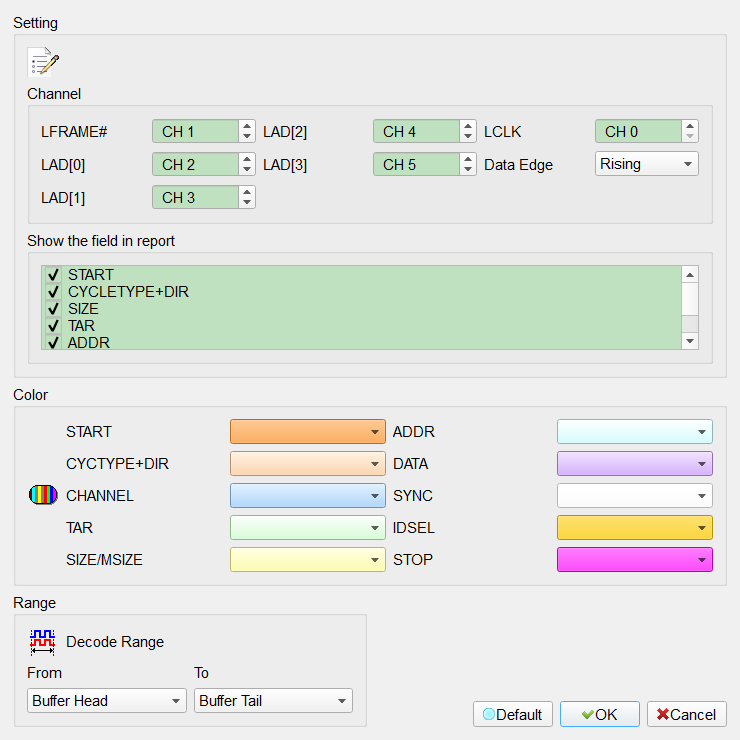Click the color bars CHANNEL icon
The image size is (740, 740).
[43, 495]
